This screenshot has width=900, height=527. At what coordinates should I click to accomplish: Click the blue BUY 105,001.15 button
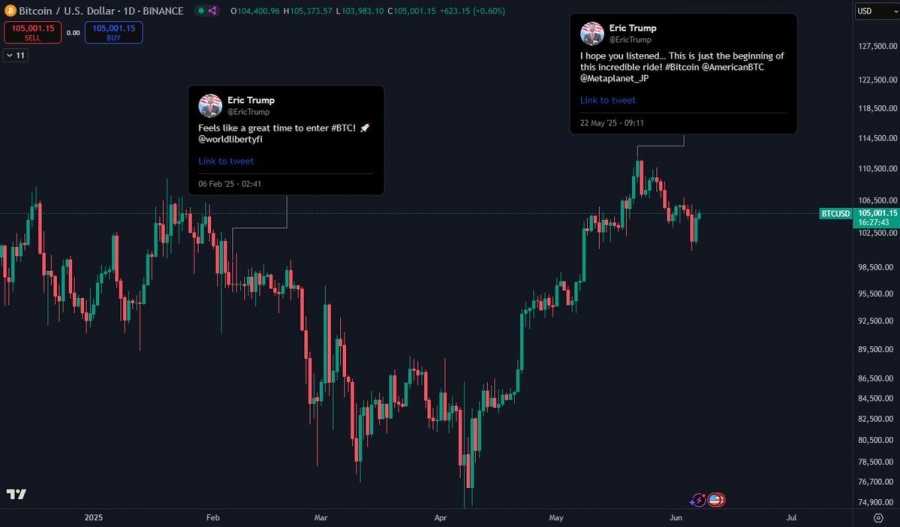click(x=114, y=32)
